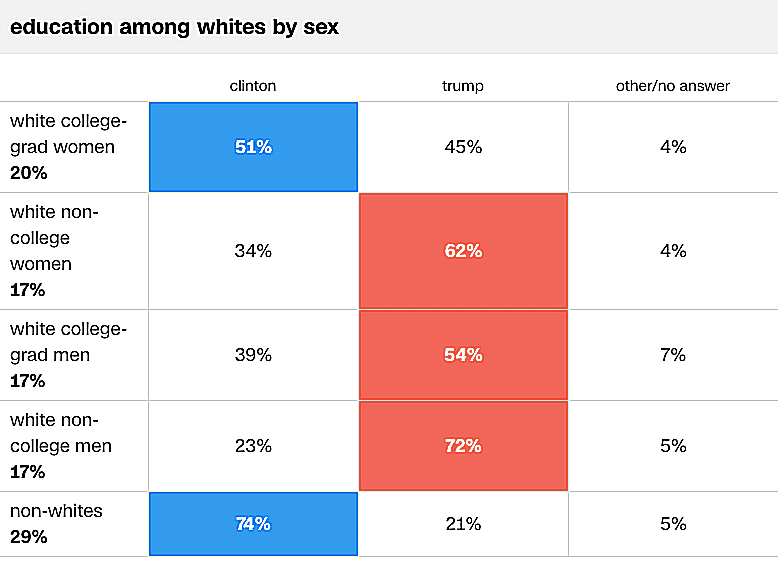Click the 23% Clinton value cell
The width and height of the screenshot is (778, 569).
pos(253,446)
